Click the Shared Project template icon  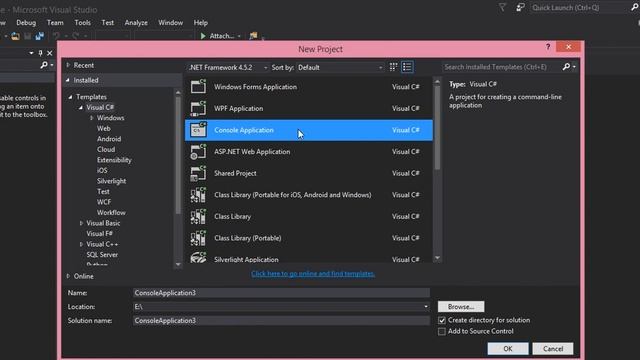(198, 173)
